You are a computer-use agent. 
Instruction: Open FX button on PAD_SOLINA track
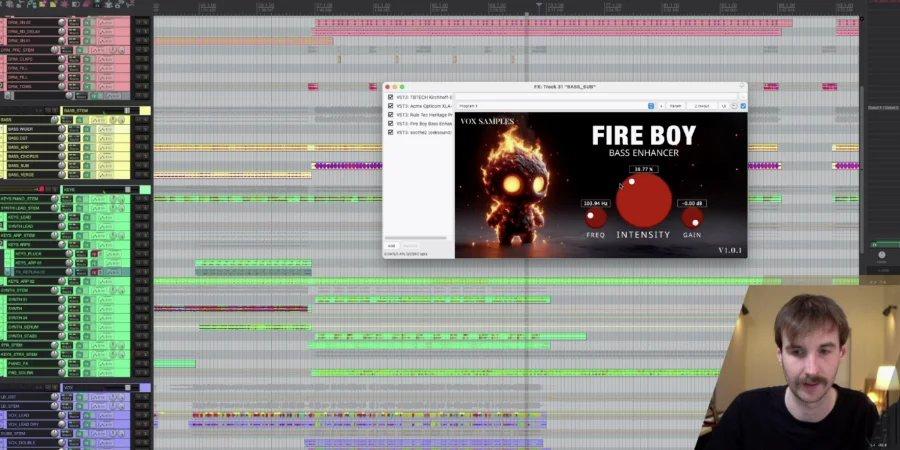tap(87, 373)
